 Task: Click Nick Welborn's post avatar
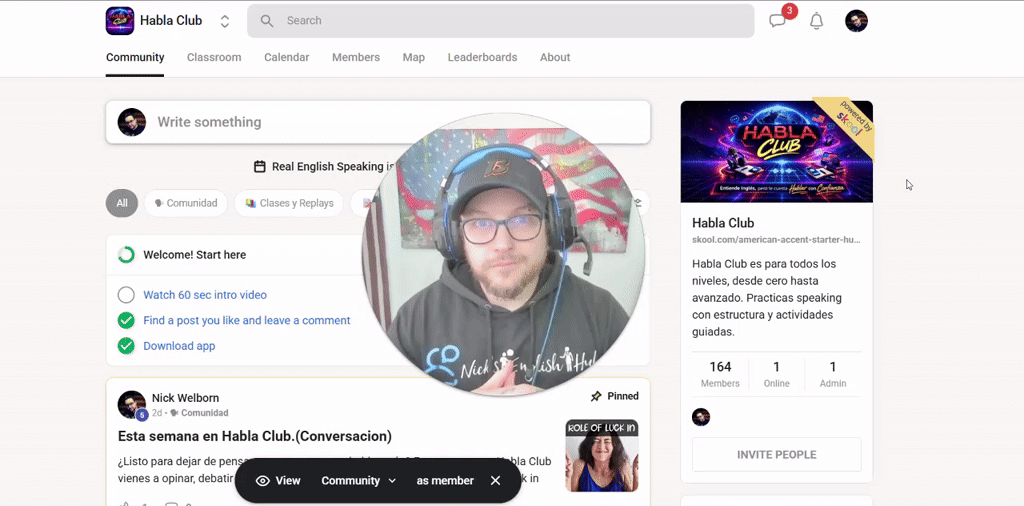tap(132, 405)
